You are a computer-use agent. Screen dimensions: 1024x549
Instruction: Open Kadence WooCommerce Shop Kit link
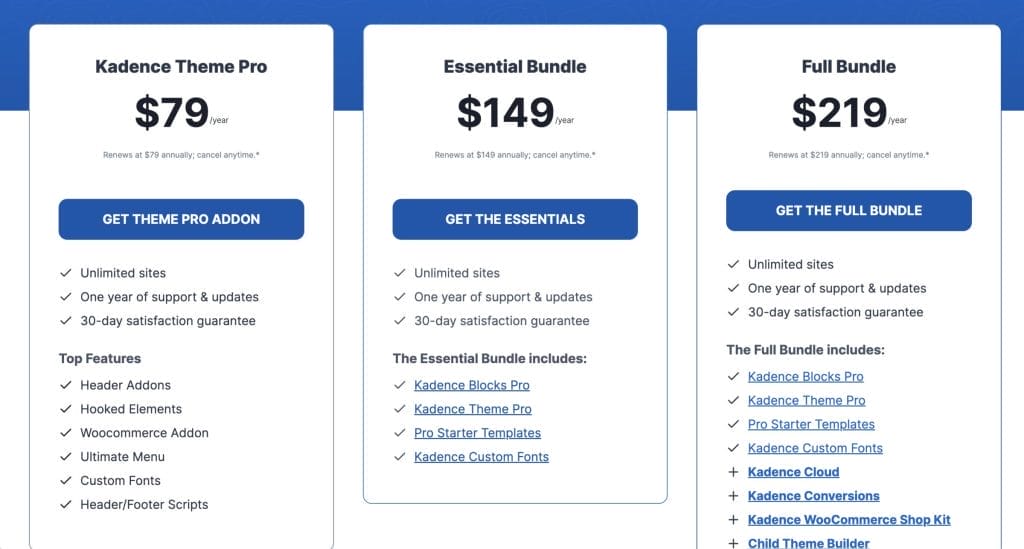click(849, 520)
